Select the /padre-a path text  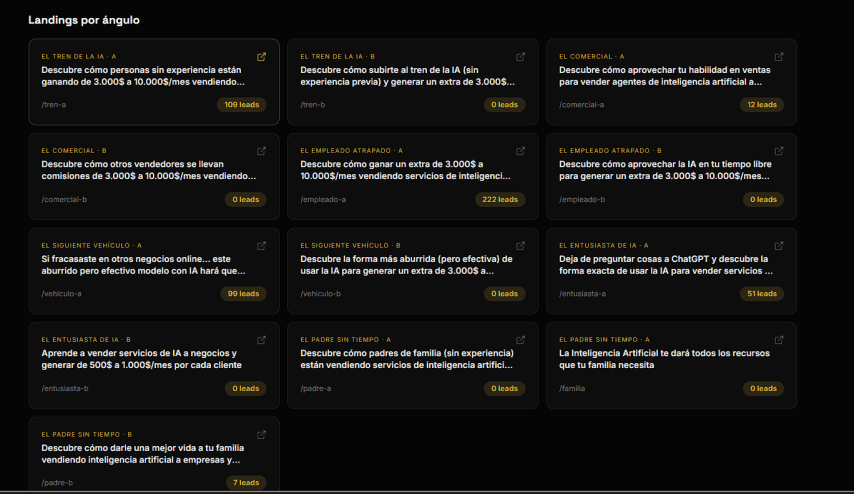[316, 388]
